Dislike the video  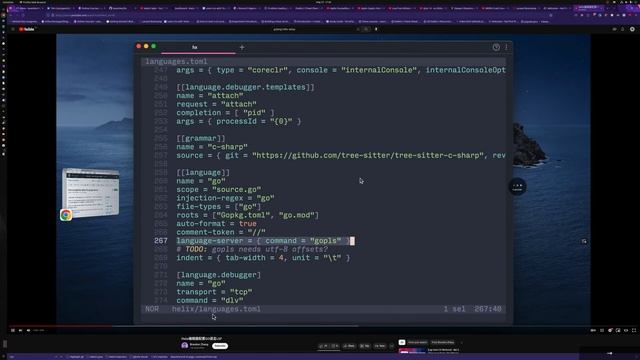[335, 346]
